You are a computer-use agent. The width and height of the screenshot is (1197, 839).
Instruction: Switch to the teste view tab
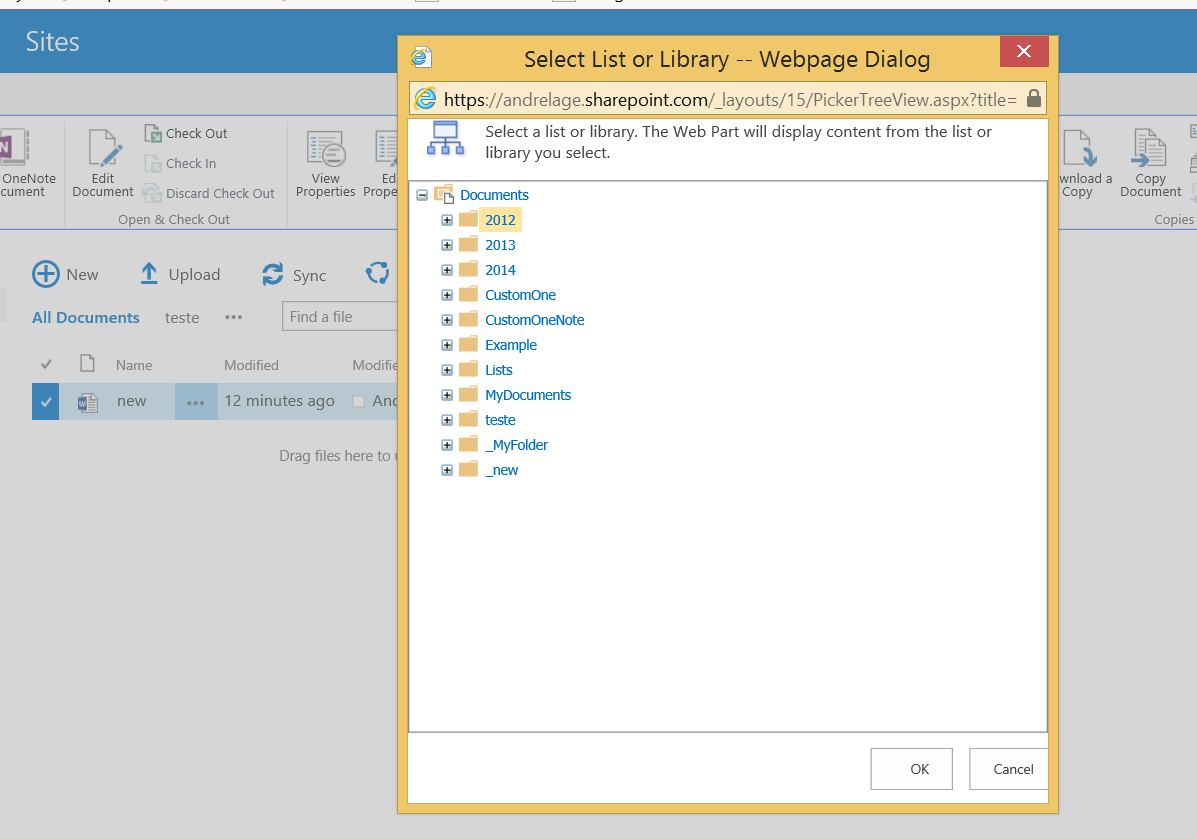tap(181, 317)
